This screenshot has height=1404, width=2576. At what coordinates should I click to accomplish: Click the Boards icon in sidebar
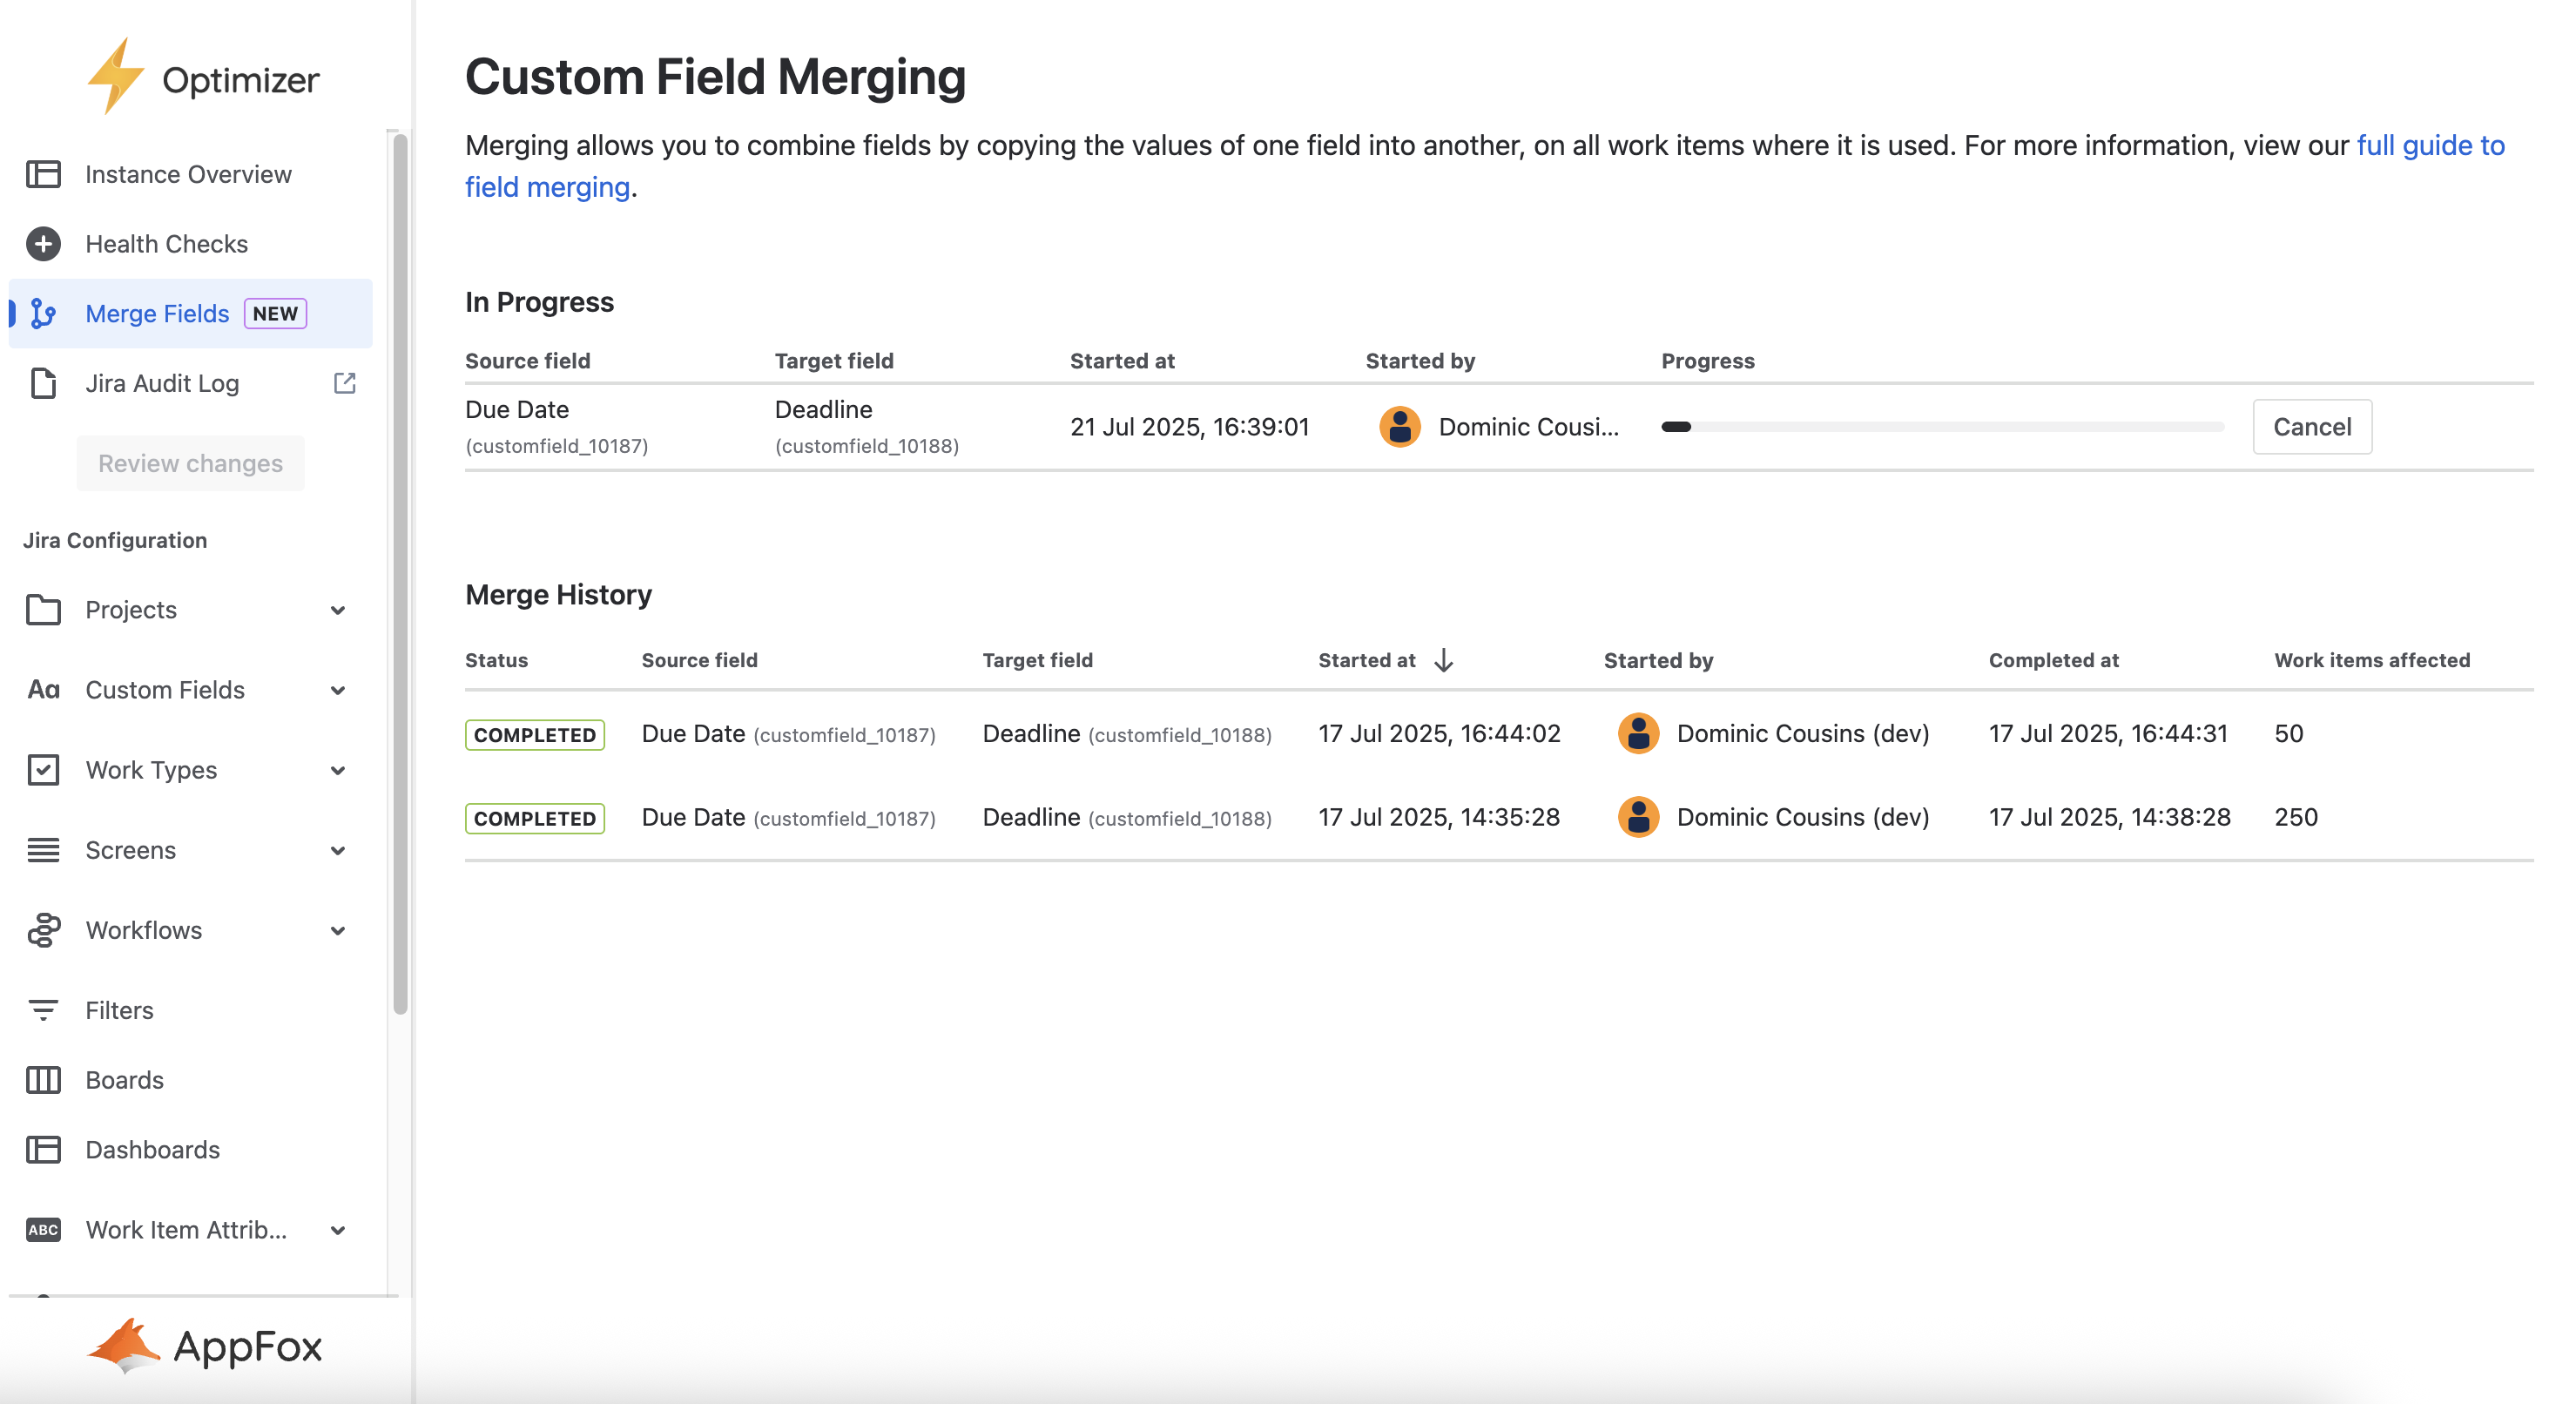click(x=43, y=1080)
